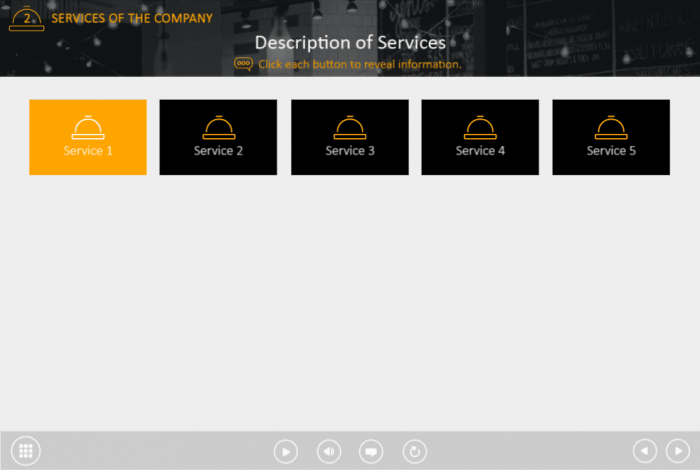This screenshot has width=700, height=470.
Task: Toggle the captions speech-box icon
Action: pos(371,452)
